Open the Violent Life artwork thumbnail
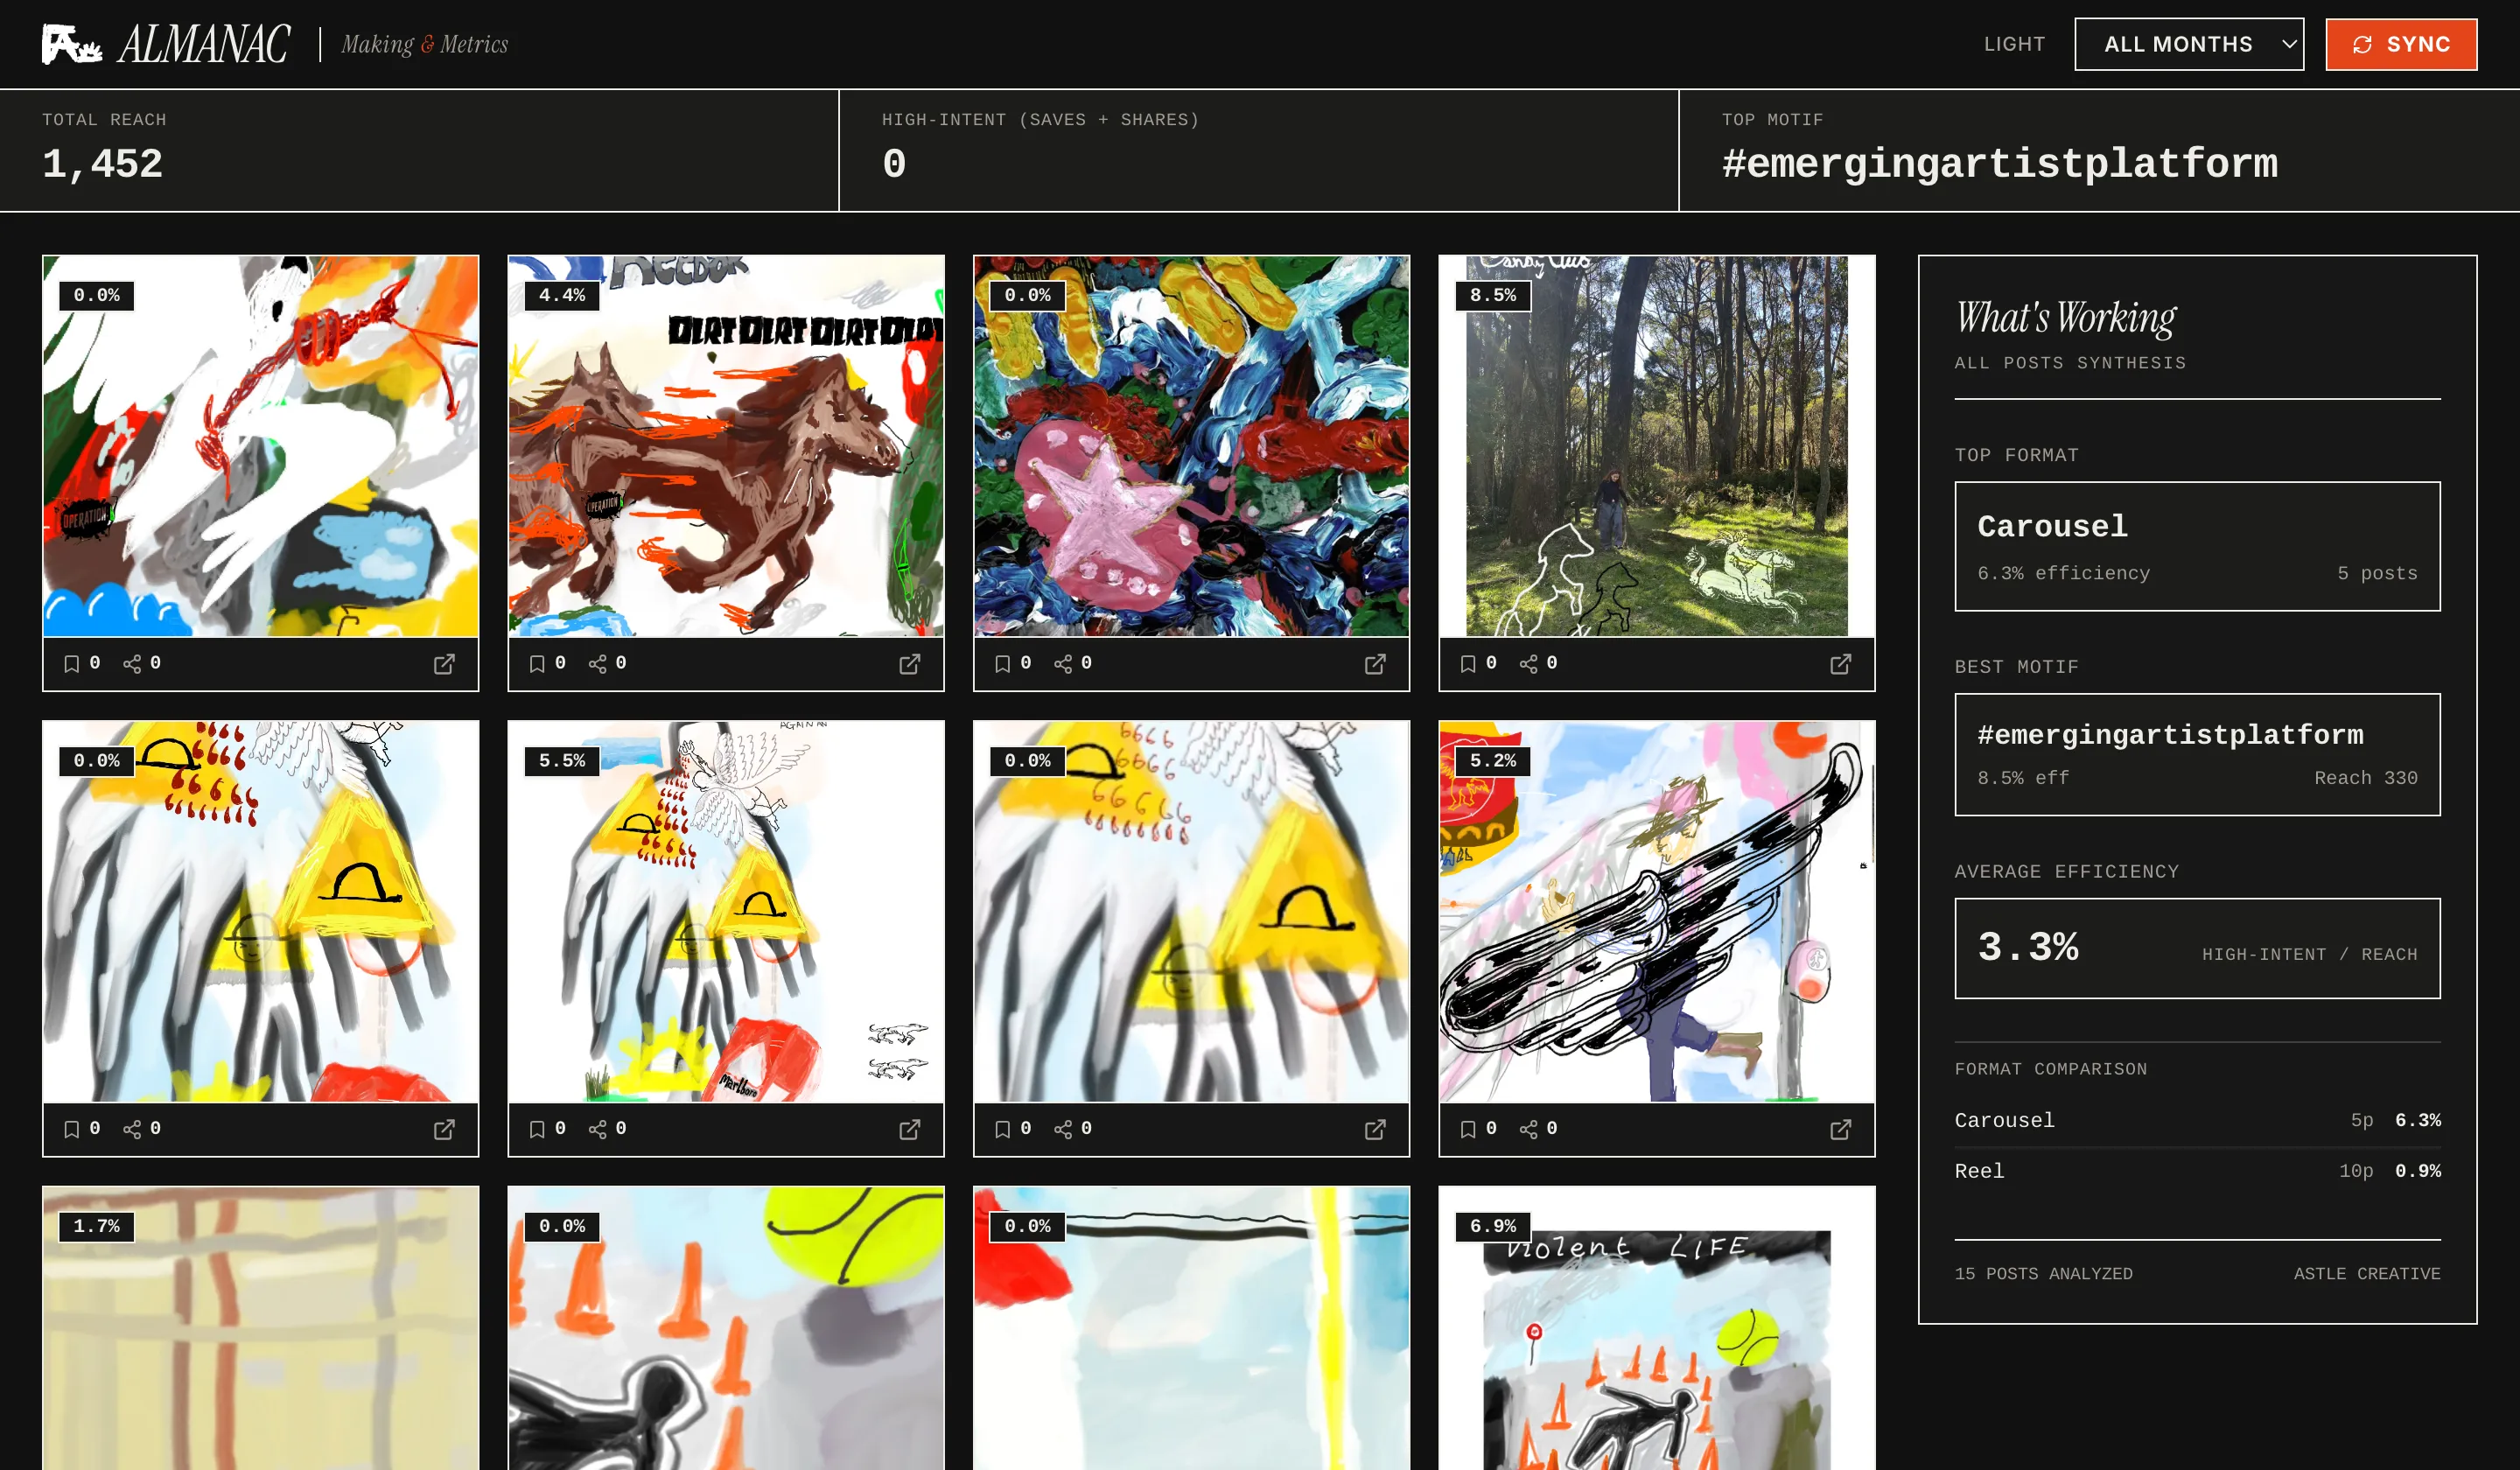 click(x=1657, y=1328)
